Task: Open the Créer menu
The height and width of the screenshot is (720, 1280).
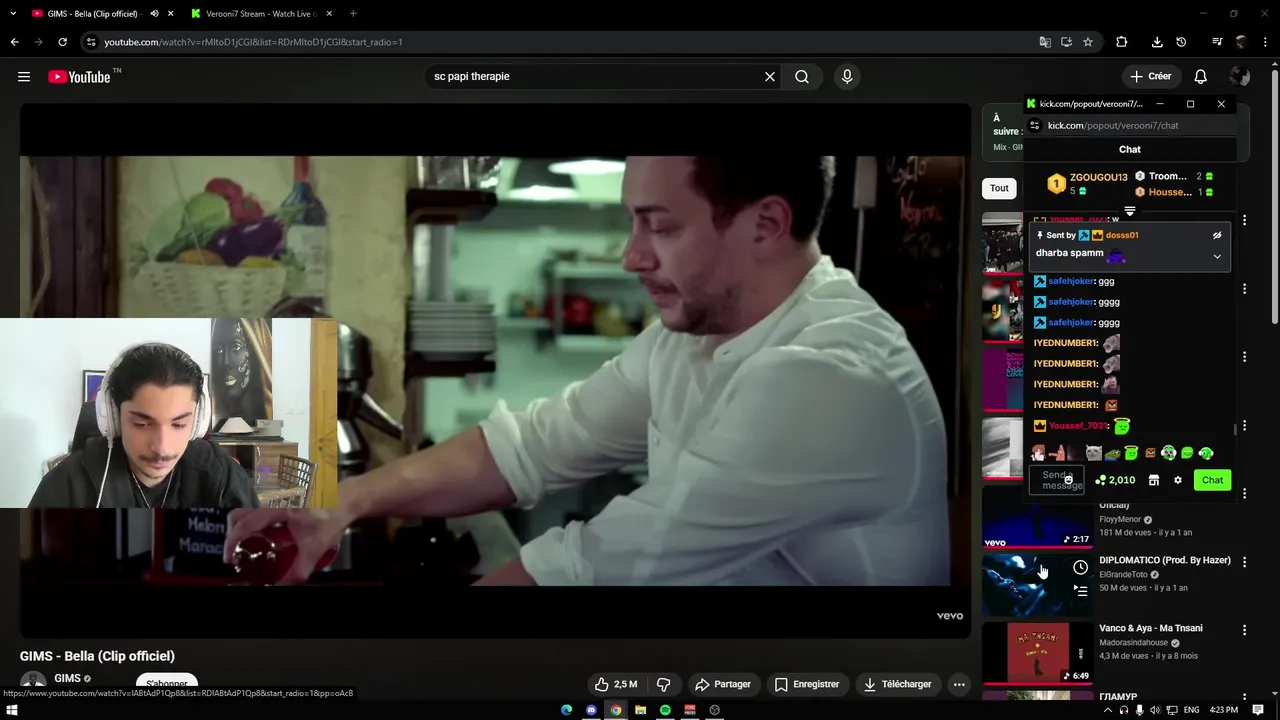Action: (x=1150, y=77)
